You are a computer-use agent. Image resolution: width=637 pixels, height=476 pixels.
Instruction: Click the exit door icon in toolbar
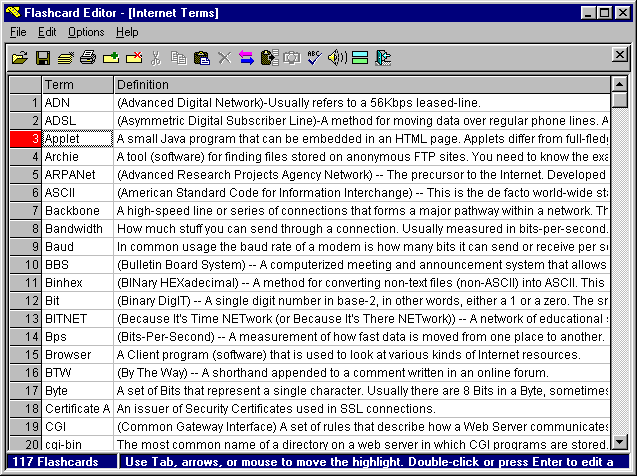point(382,58)
